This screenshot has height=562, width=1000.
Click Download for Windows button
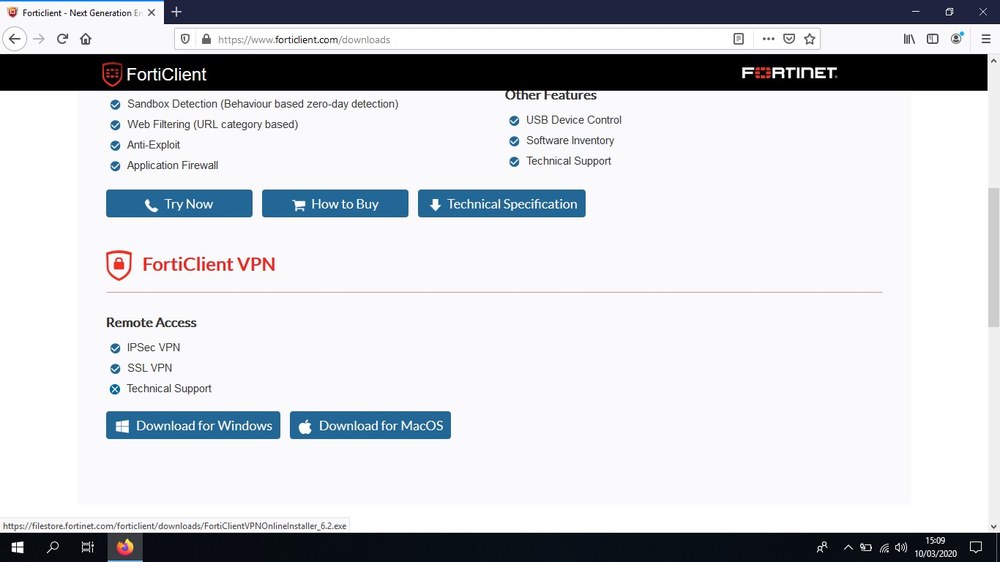coord(193,425)
